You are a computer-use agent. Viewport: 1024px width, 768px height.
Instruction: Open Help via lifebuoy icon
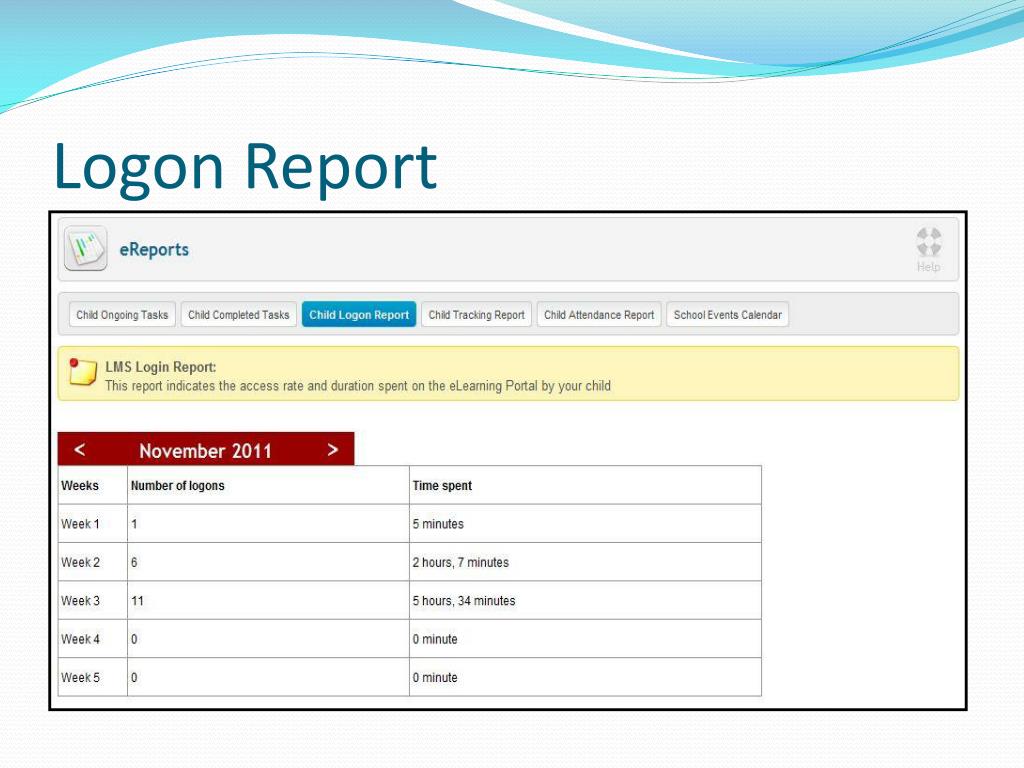929,249
